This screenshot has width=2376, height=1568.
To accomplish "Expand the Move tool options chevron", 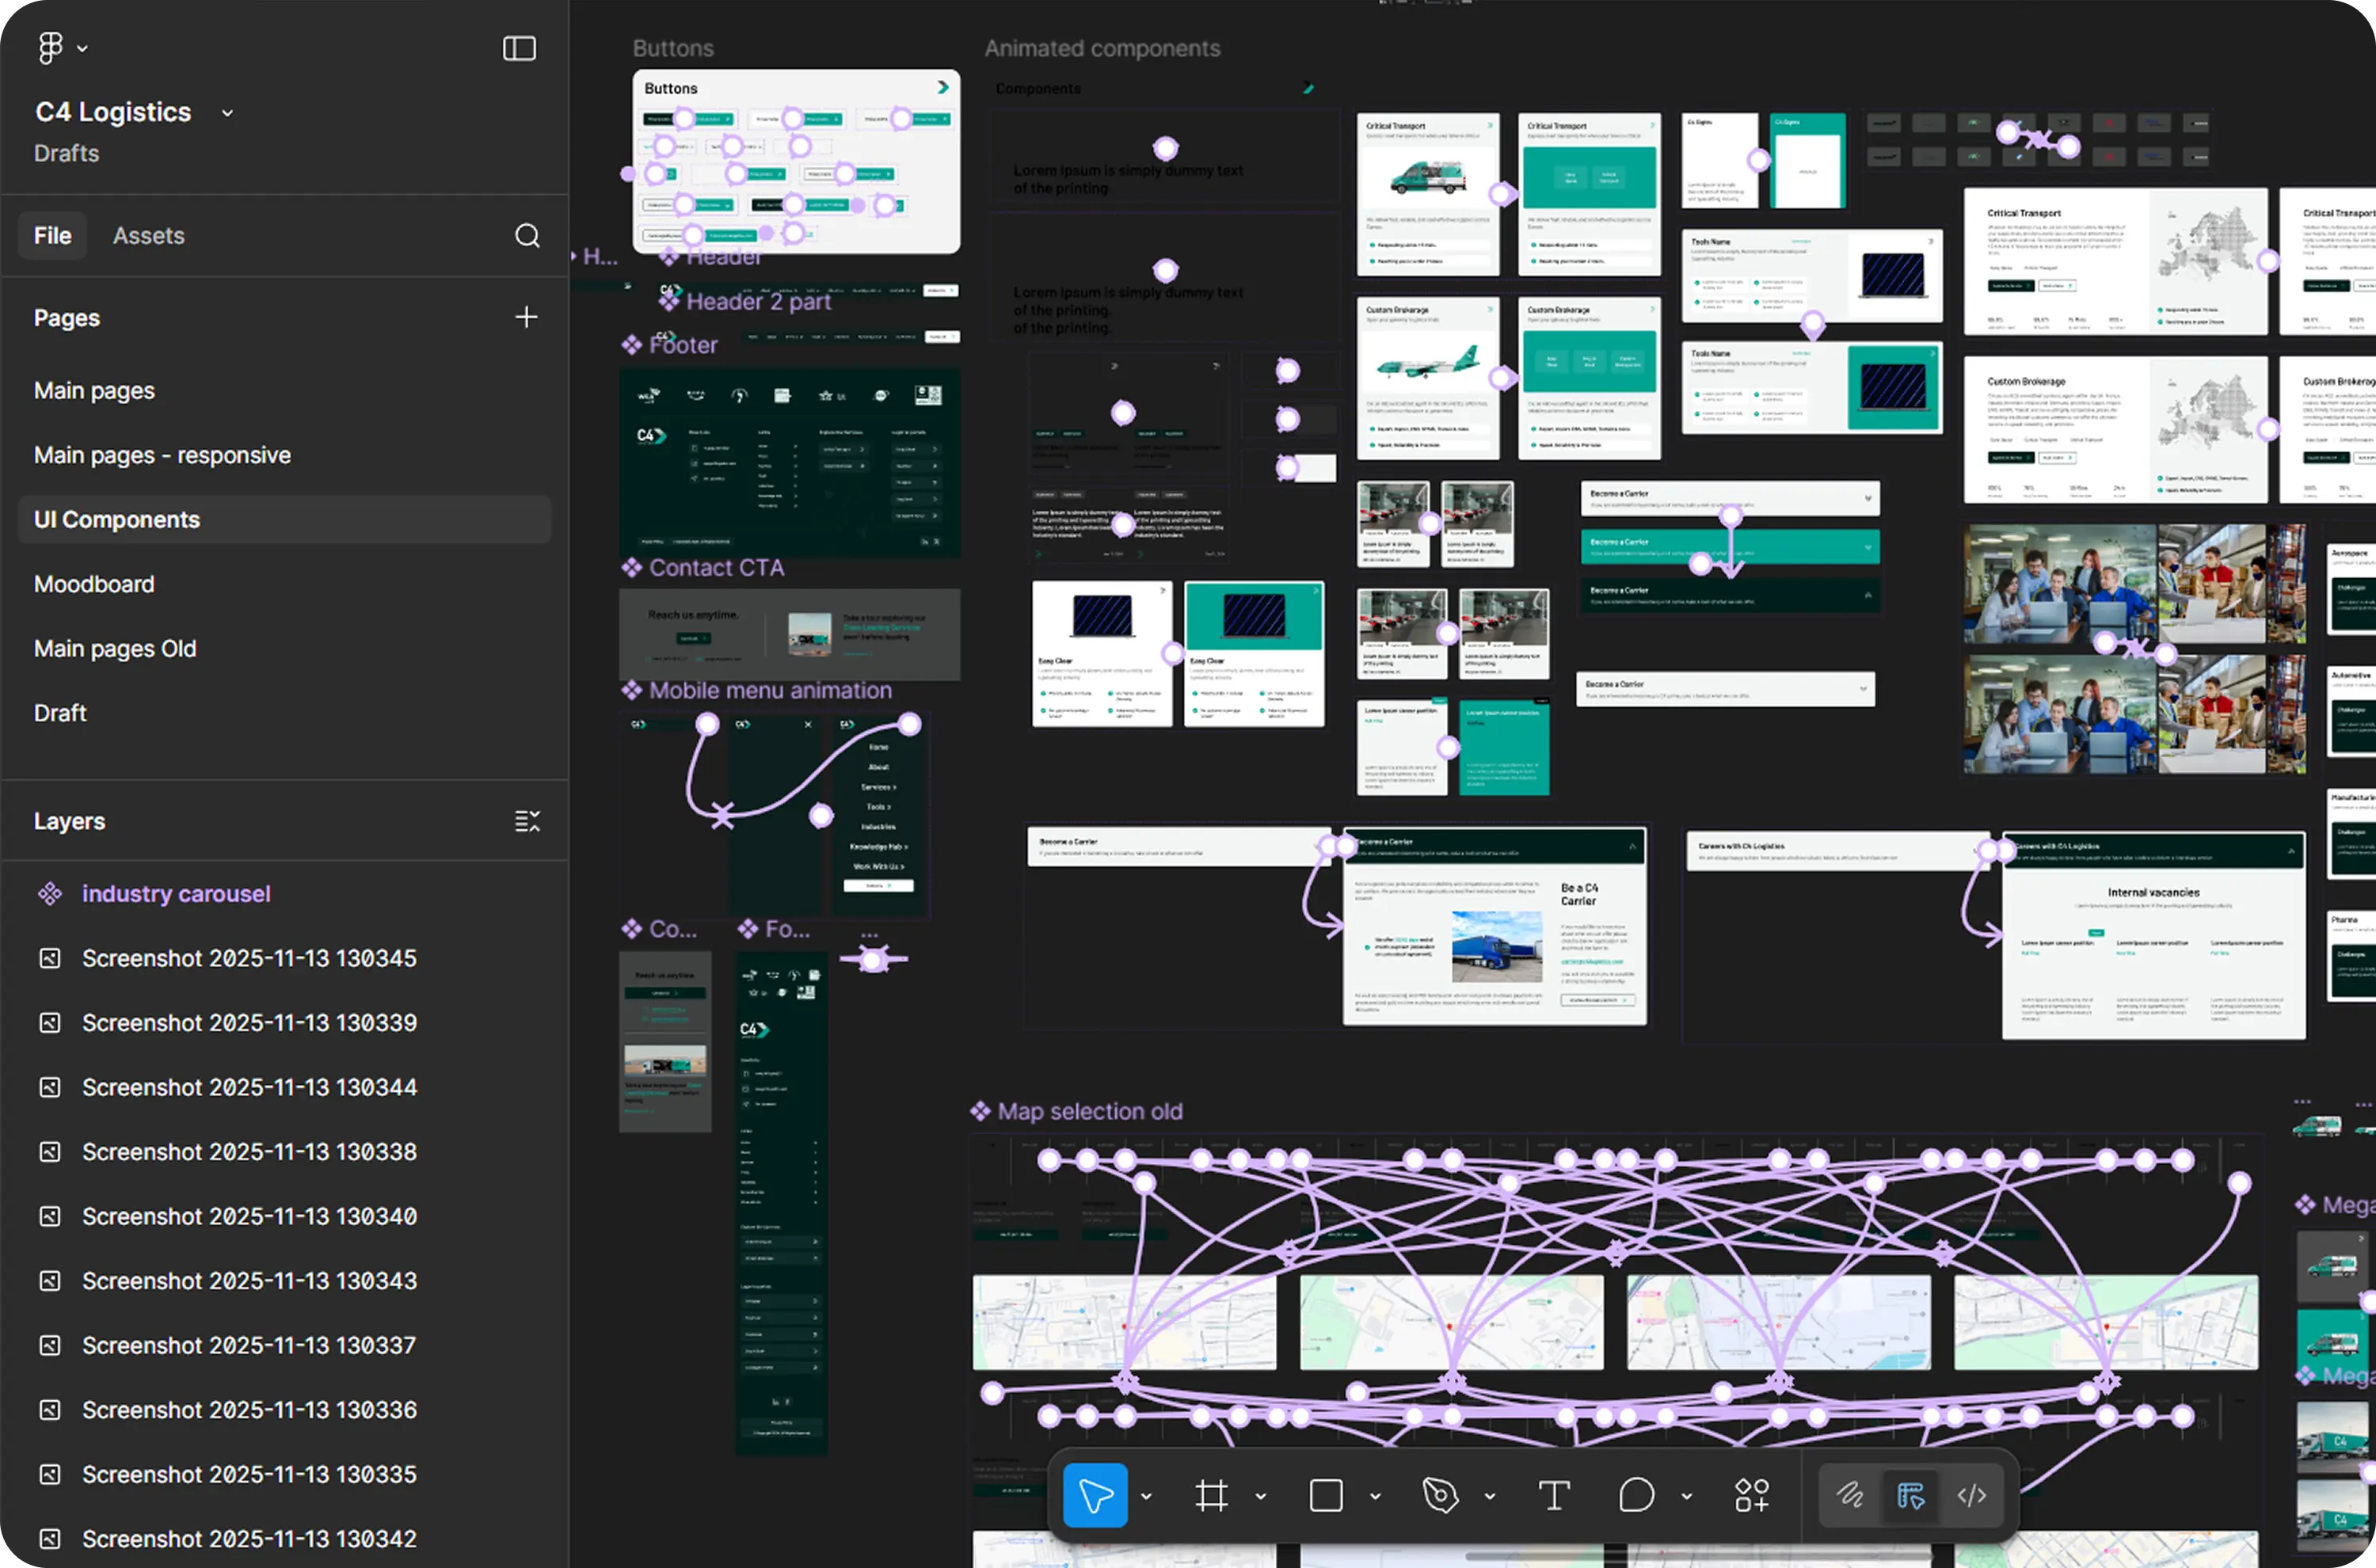I will point(1146,1497).
